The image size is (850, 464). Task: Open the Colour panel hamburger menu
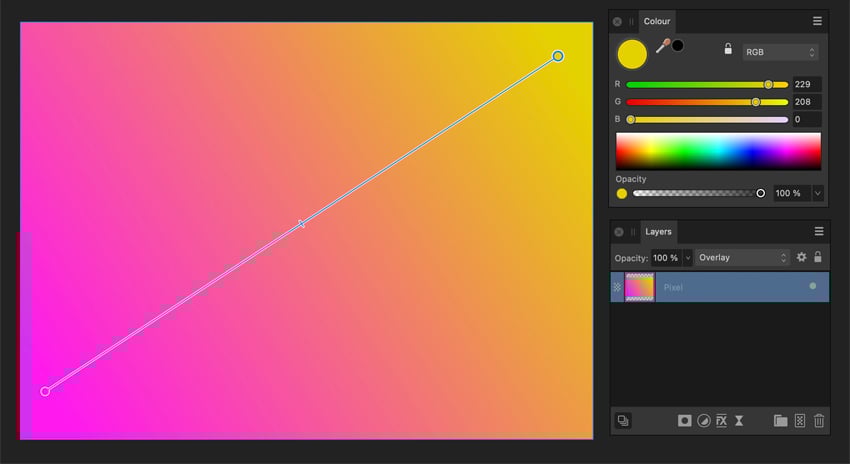(x=817, y=21)
